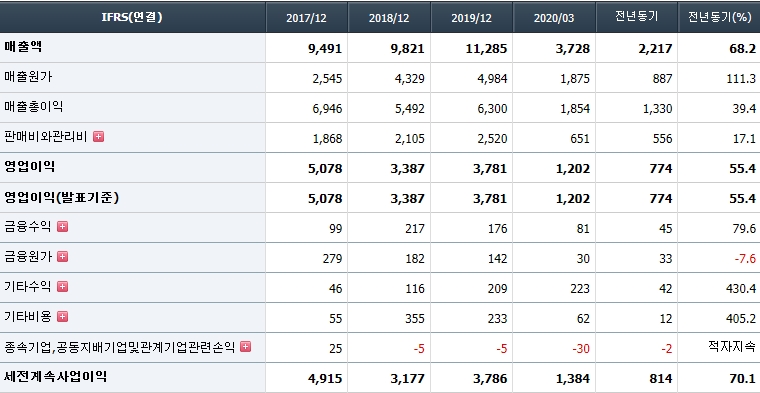
Task: Click the 적자지속 status cell
Action: [732, 346]
